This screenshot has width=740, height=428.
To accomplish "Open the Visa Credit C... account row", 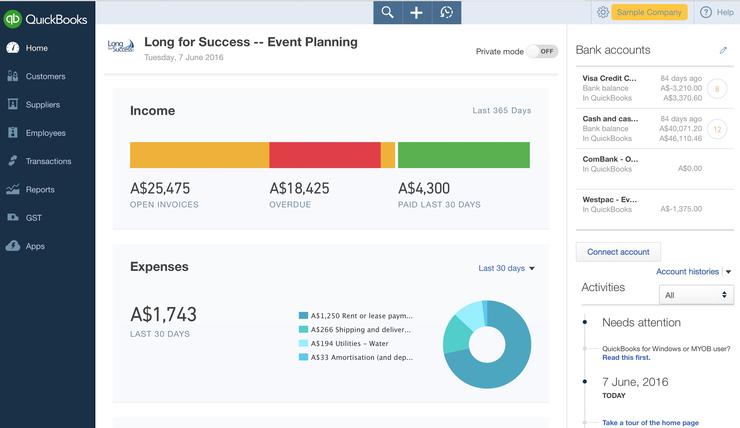I will pos(654,88).
